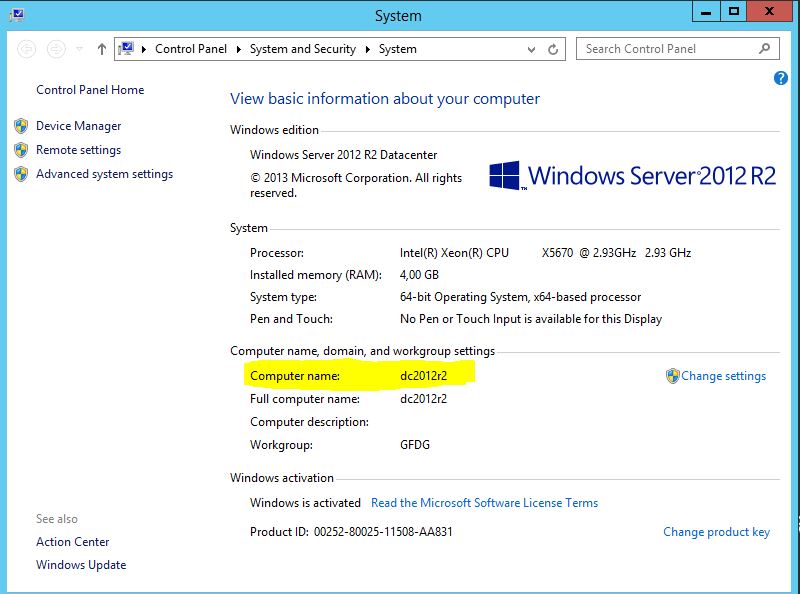Select the System breadcrumb item
The width and height of the screenshot is (800, 594).
click(397, 49)
